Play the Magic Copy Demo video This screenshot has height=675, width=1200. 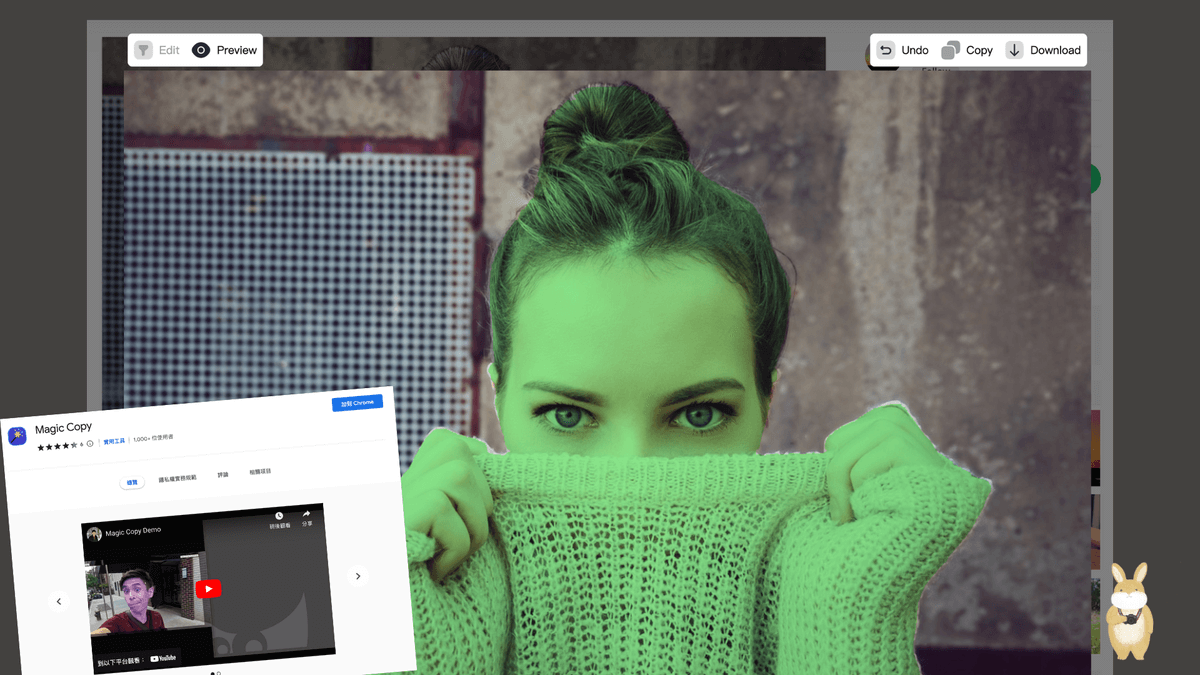point(208,589)
